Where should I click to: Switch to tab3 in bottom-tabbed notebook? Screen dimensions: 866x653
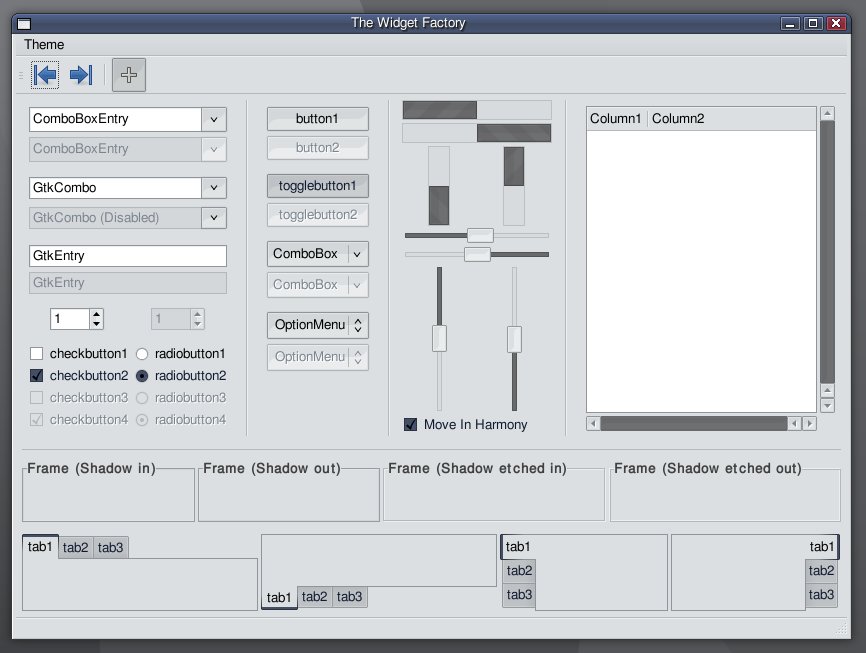click(x=350, y=597)
